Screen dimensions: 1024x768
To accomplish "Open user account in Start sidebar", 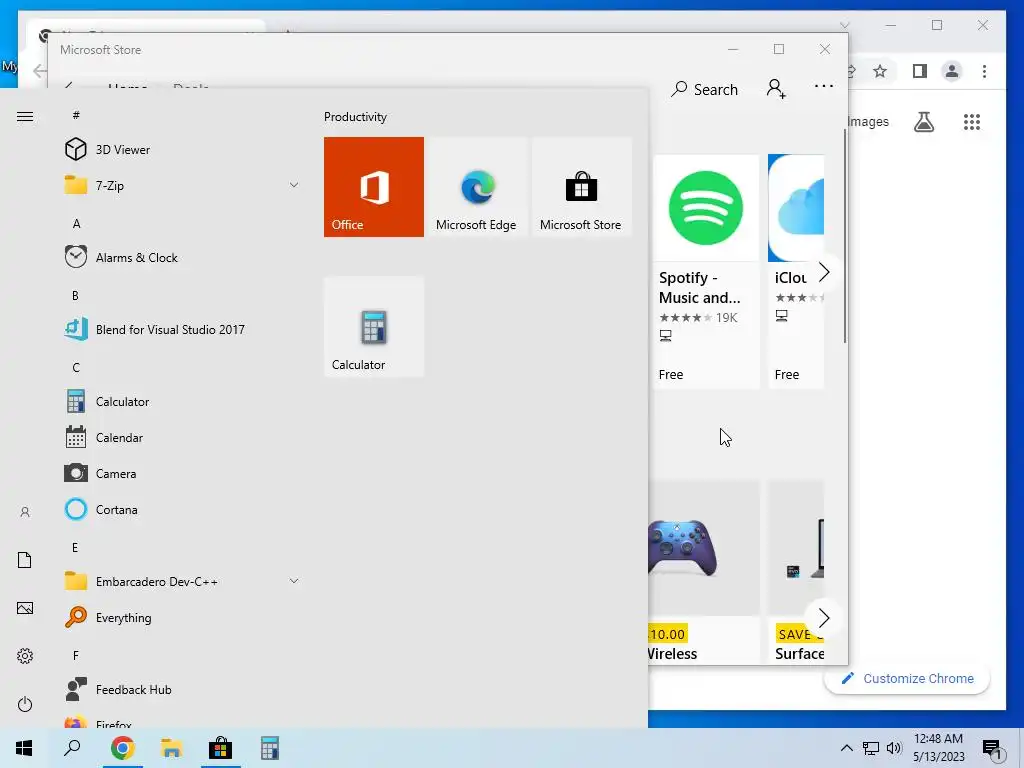I will (x=25, y=512).
